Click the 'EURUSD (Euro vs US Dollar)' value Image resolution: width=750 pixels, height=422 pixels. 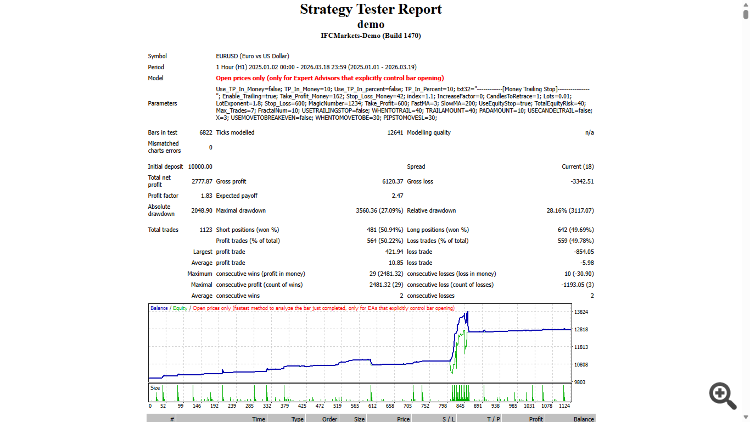pyautogui.click(x=252, y=56)
